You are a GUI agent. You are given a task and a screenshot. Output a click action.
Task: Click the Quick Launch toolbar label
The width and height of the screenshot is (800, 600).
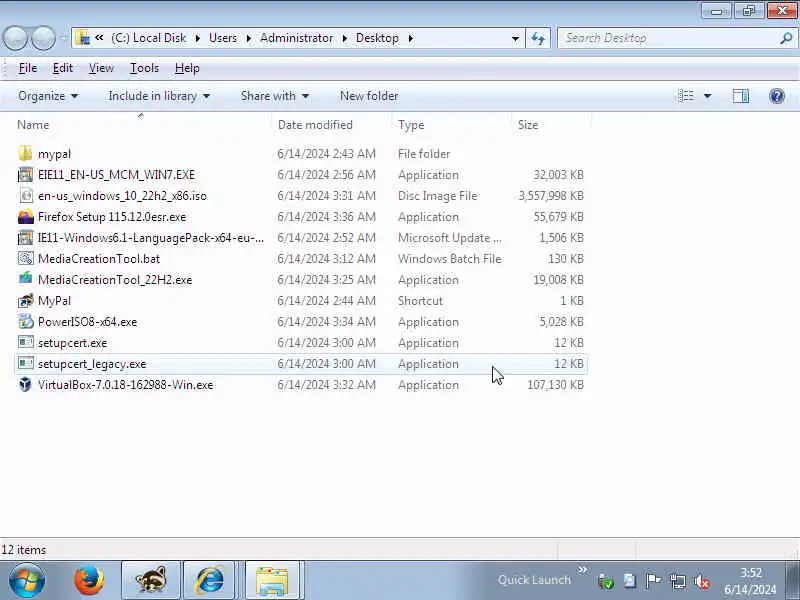[x=534, y=580]
